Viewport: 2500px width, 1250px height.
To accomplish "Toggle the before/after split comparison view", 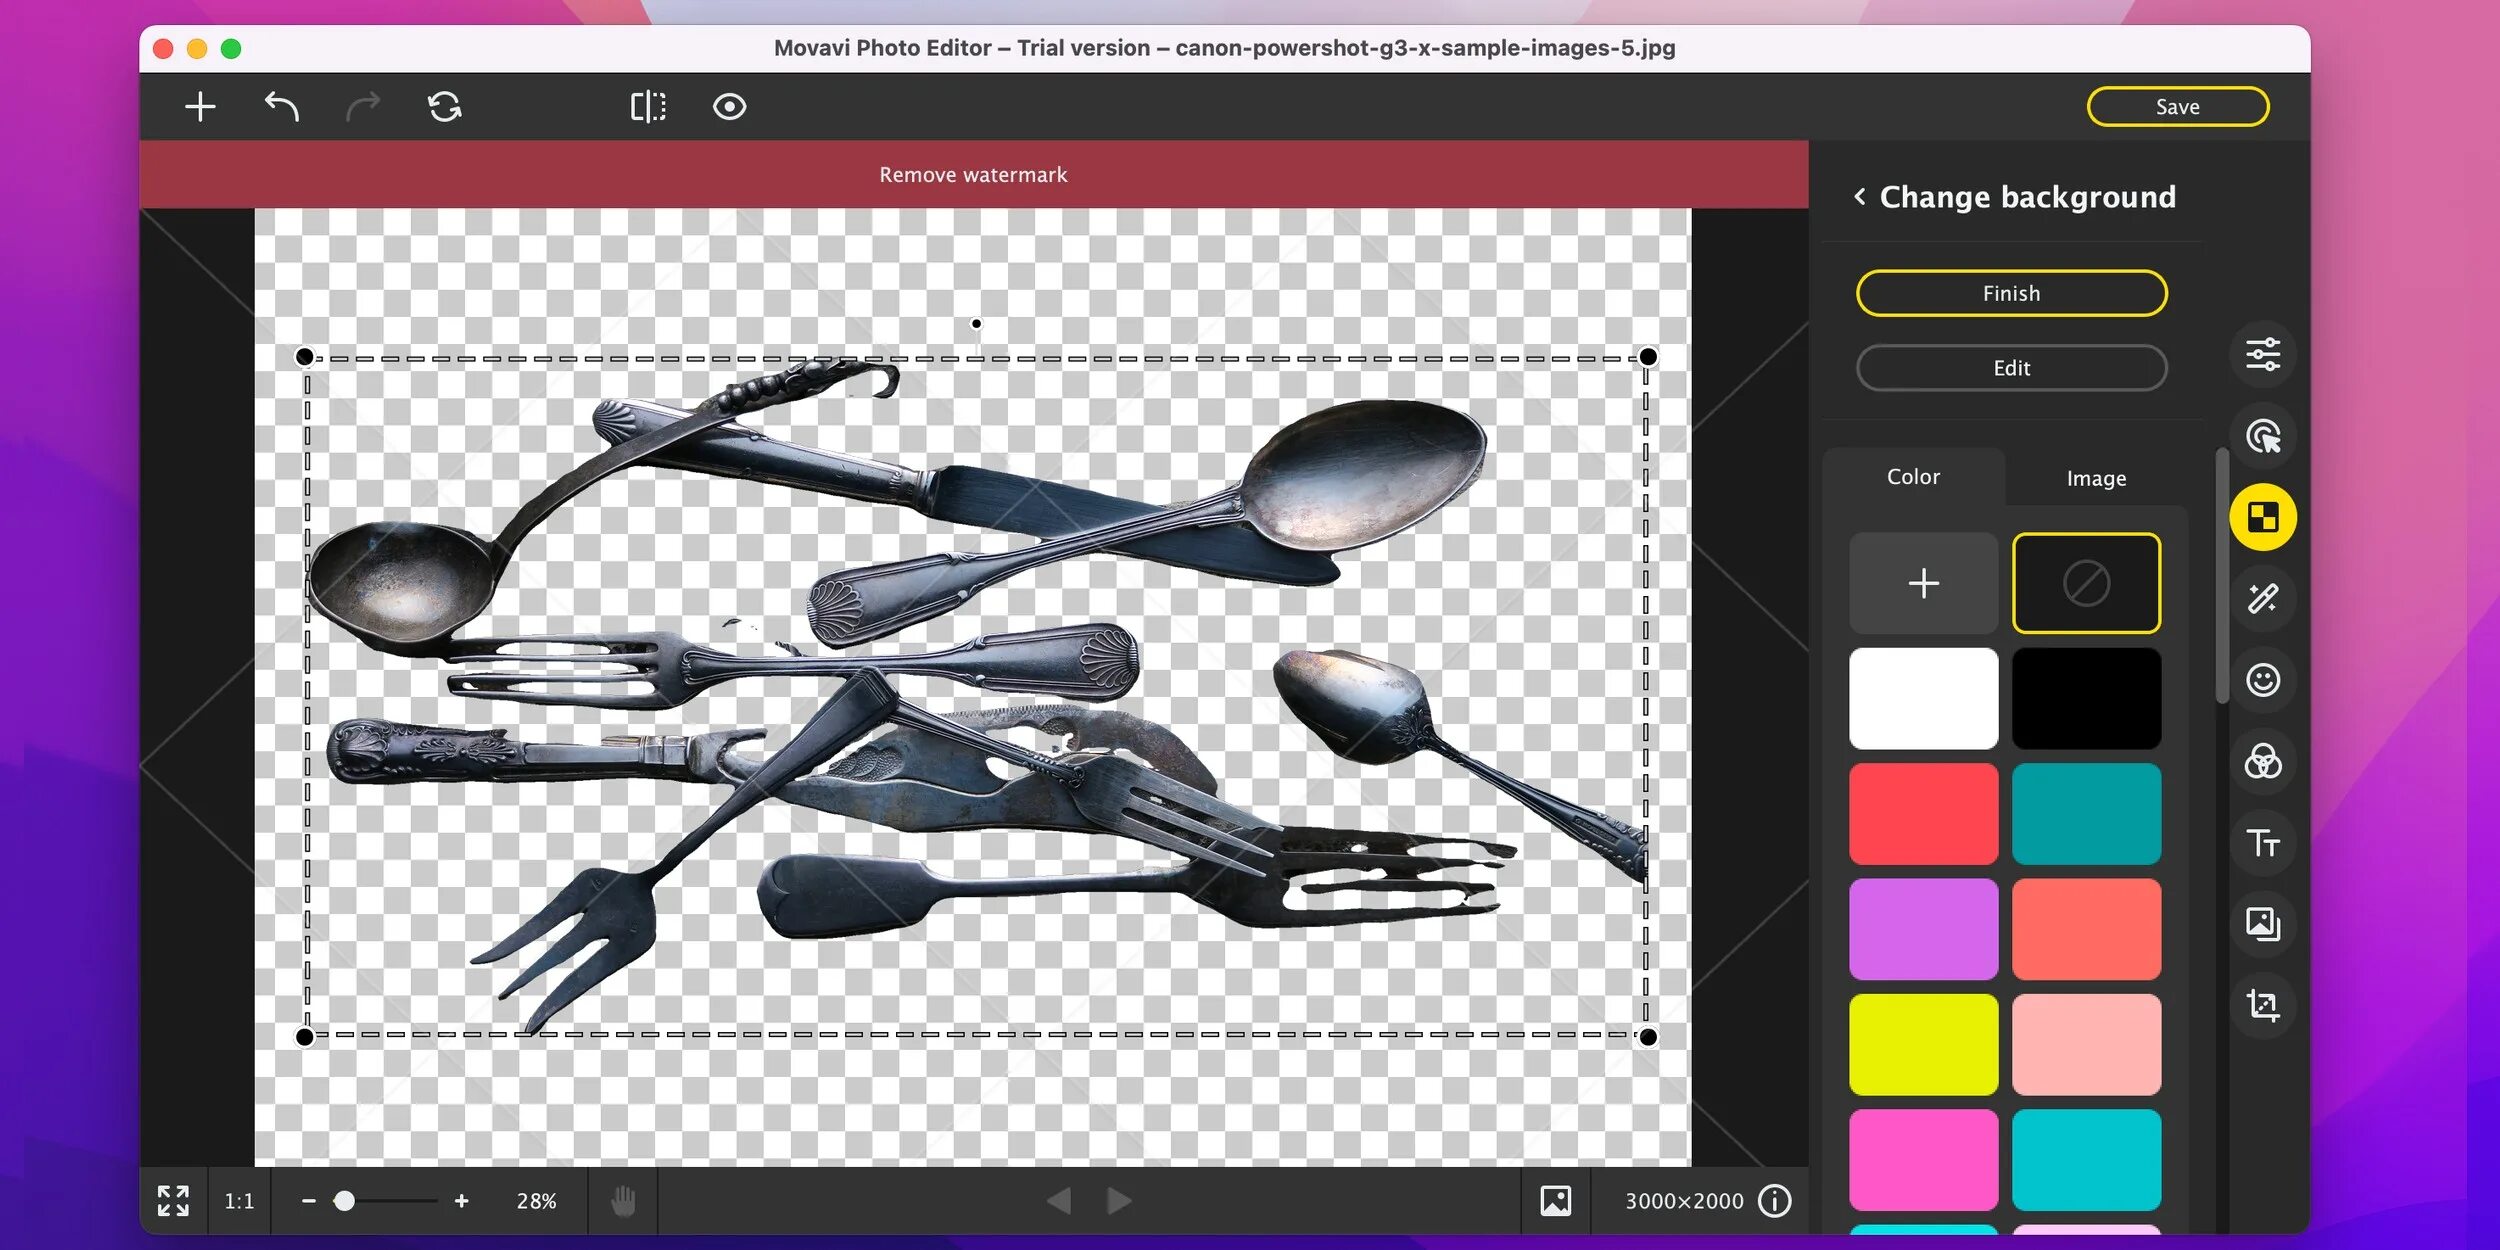I will [647, 106].
